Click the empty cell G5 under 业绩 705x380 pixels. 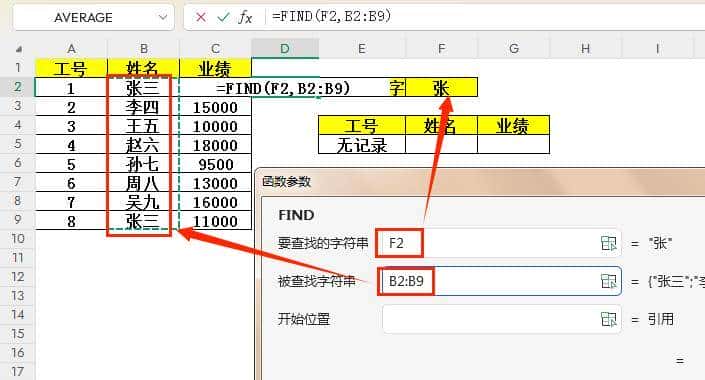coord(513,145)
